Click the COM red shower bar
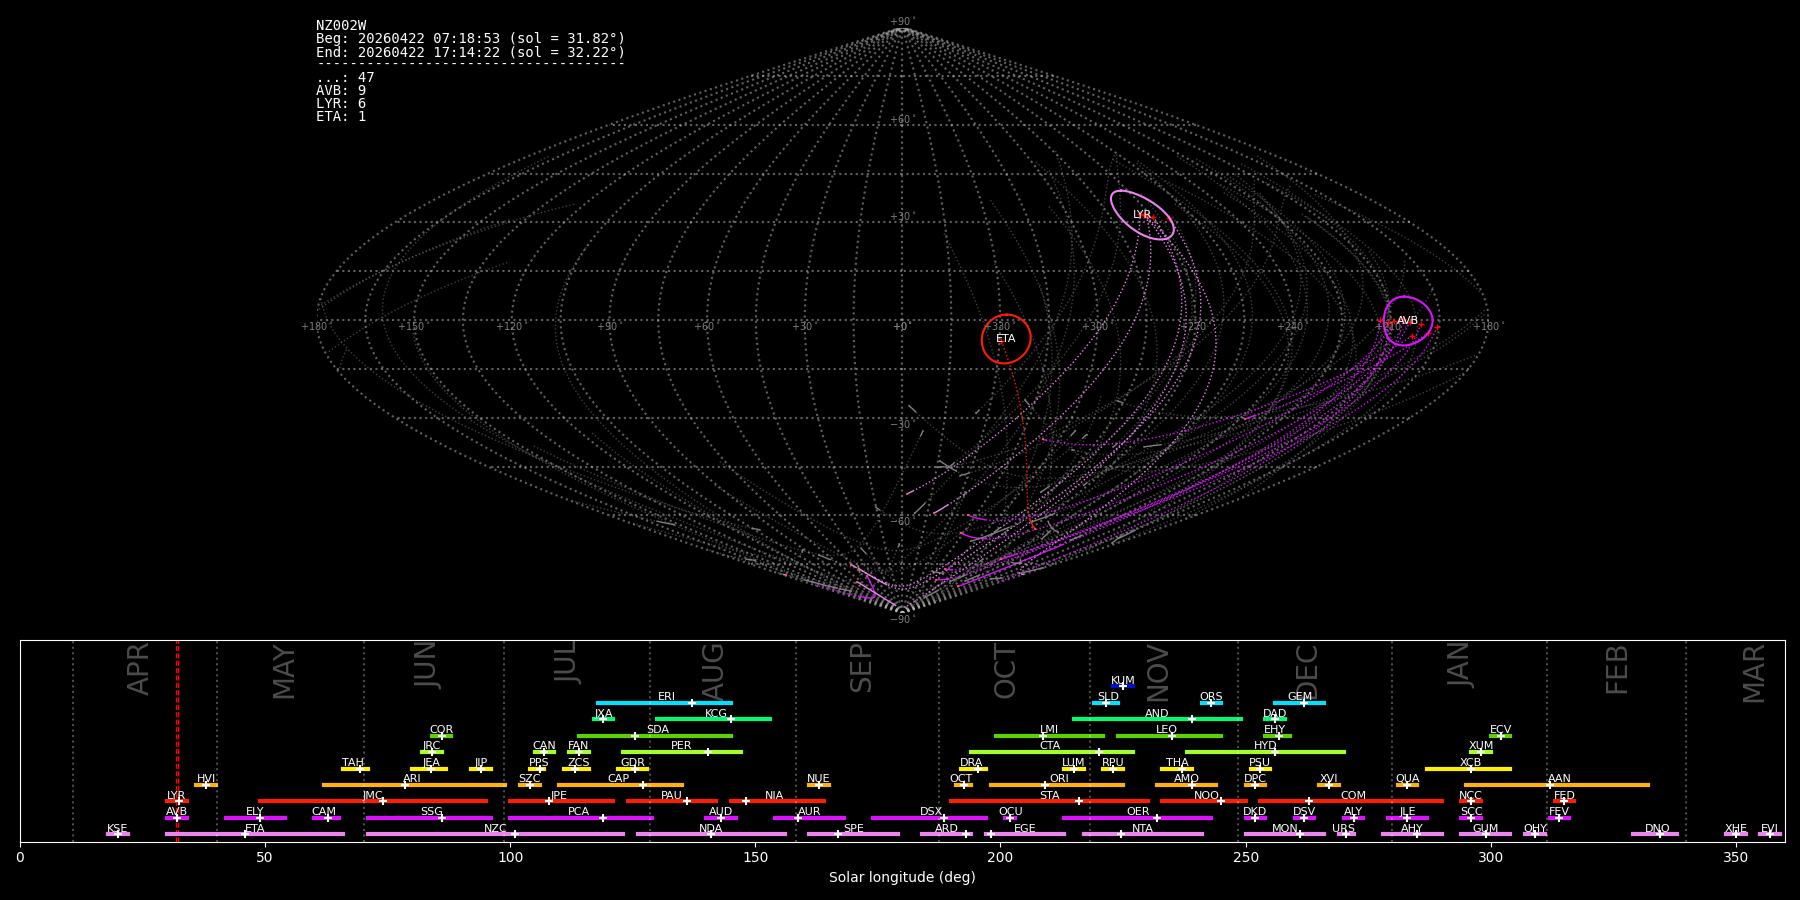 tap(1351, 801)
